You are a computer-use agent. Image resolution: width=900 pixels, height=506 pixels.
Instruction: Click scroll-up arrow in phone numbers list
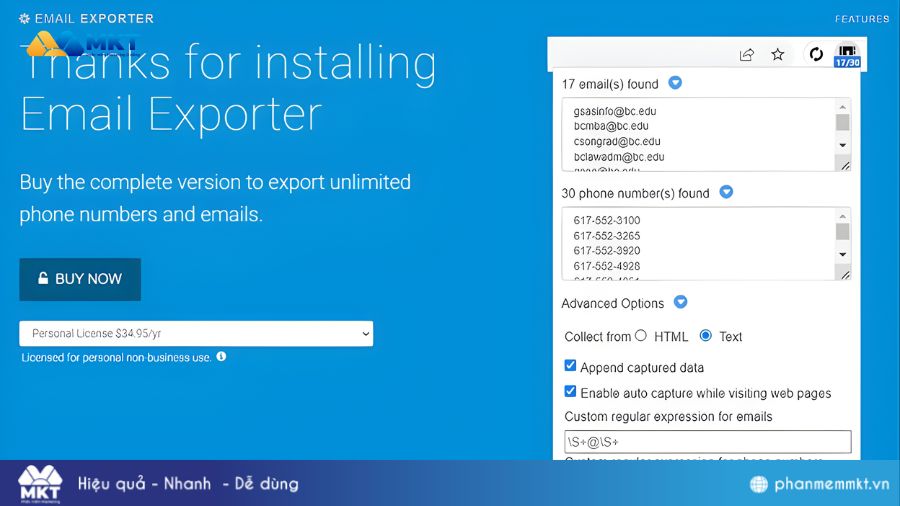tap(843, 216)
